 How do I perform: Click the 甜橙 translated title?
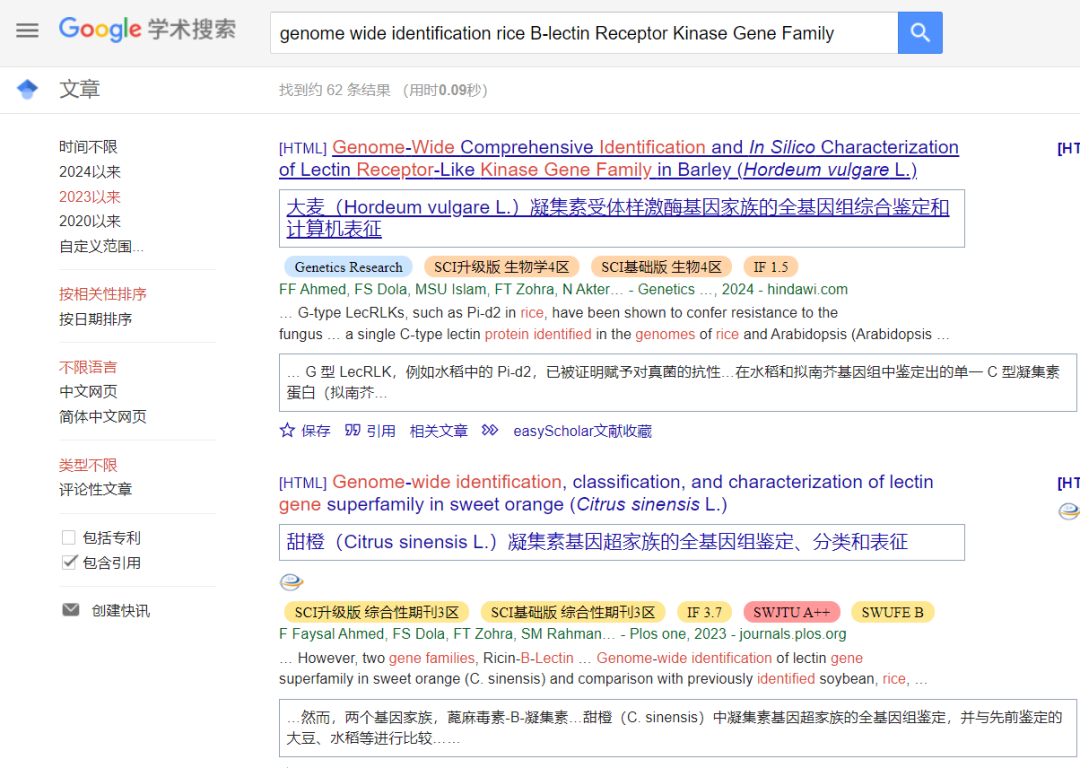[597, 542]
